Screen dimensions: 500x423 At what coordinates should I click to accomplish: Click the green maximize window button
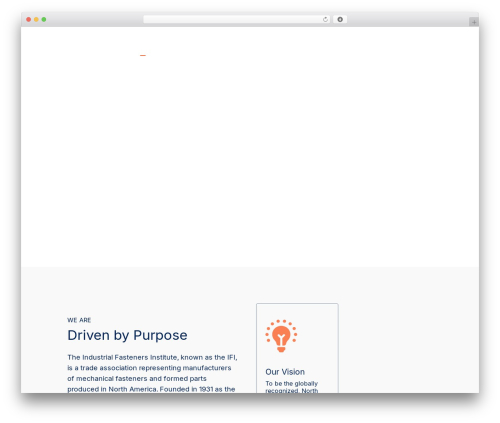44,20
